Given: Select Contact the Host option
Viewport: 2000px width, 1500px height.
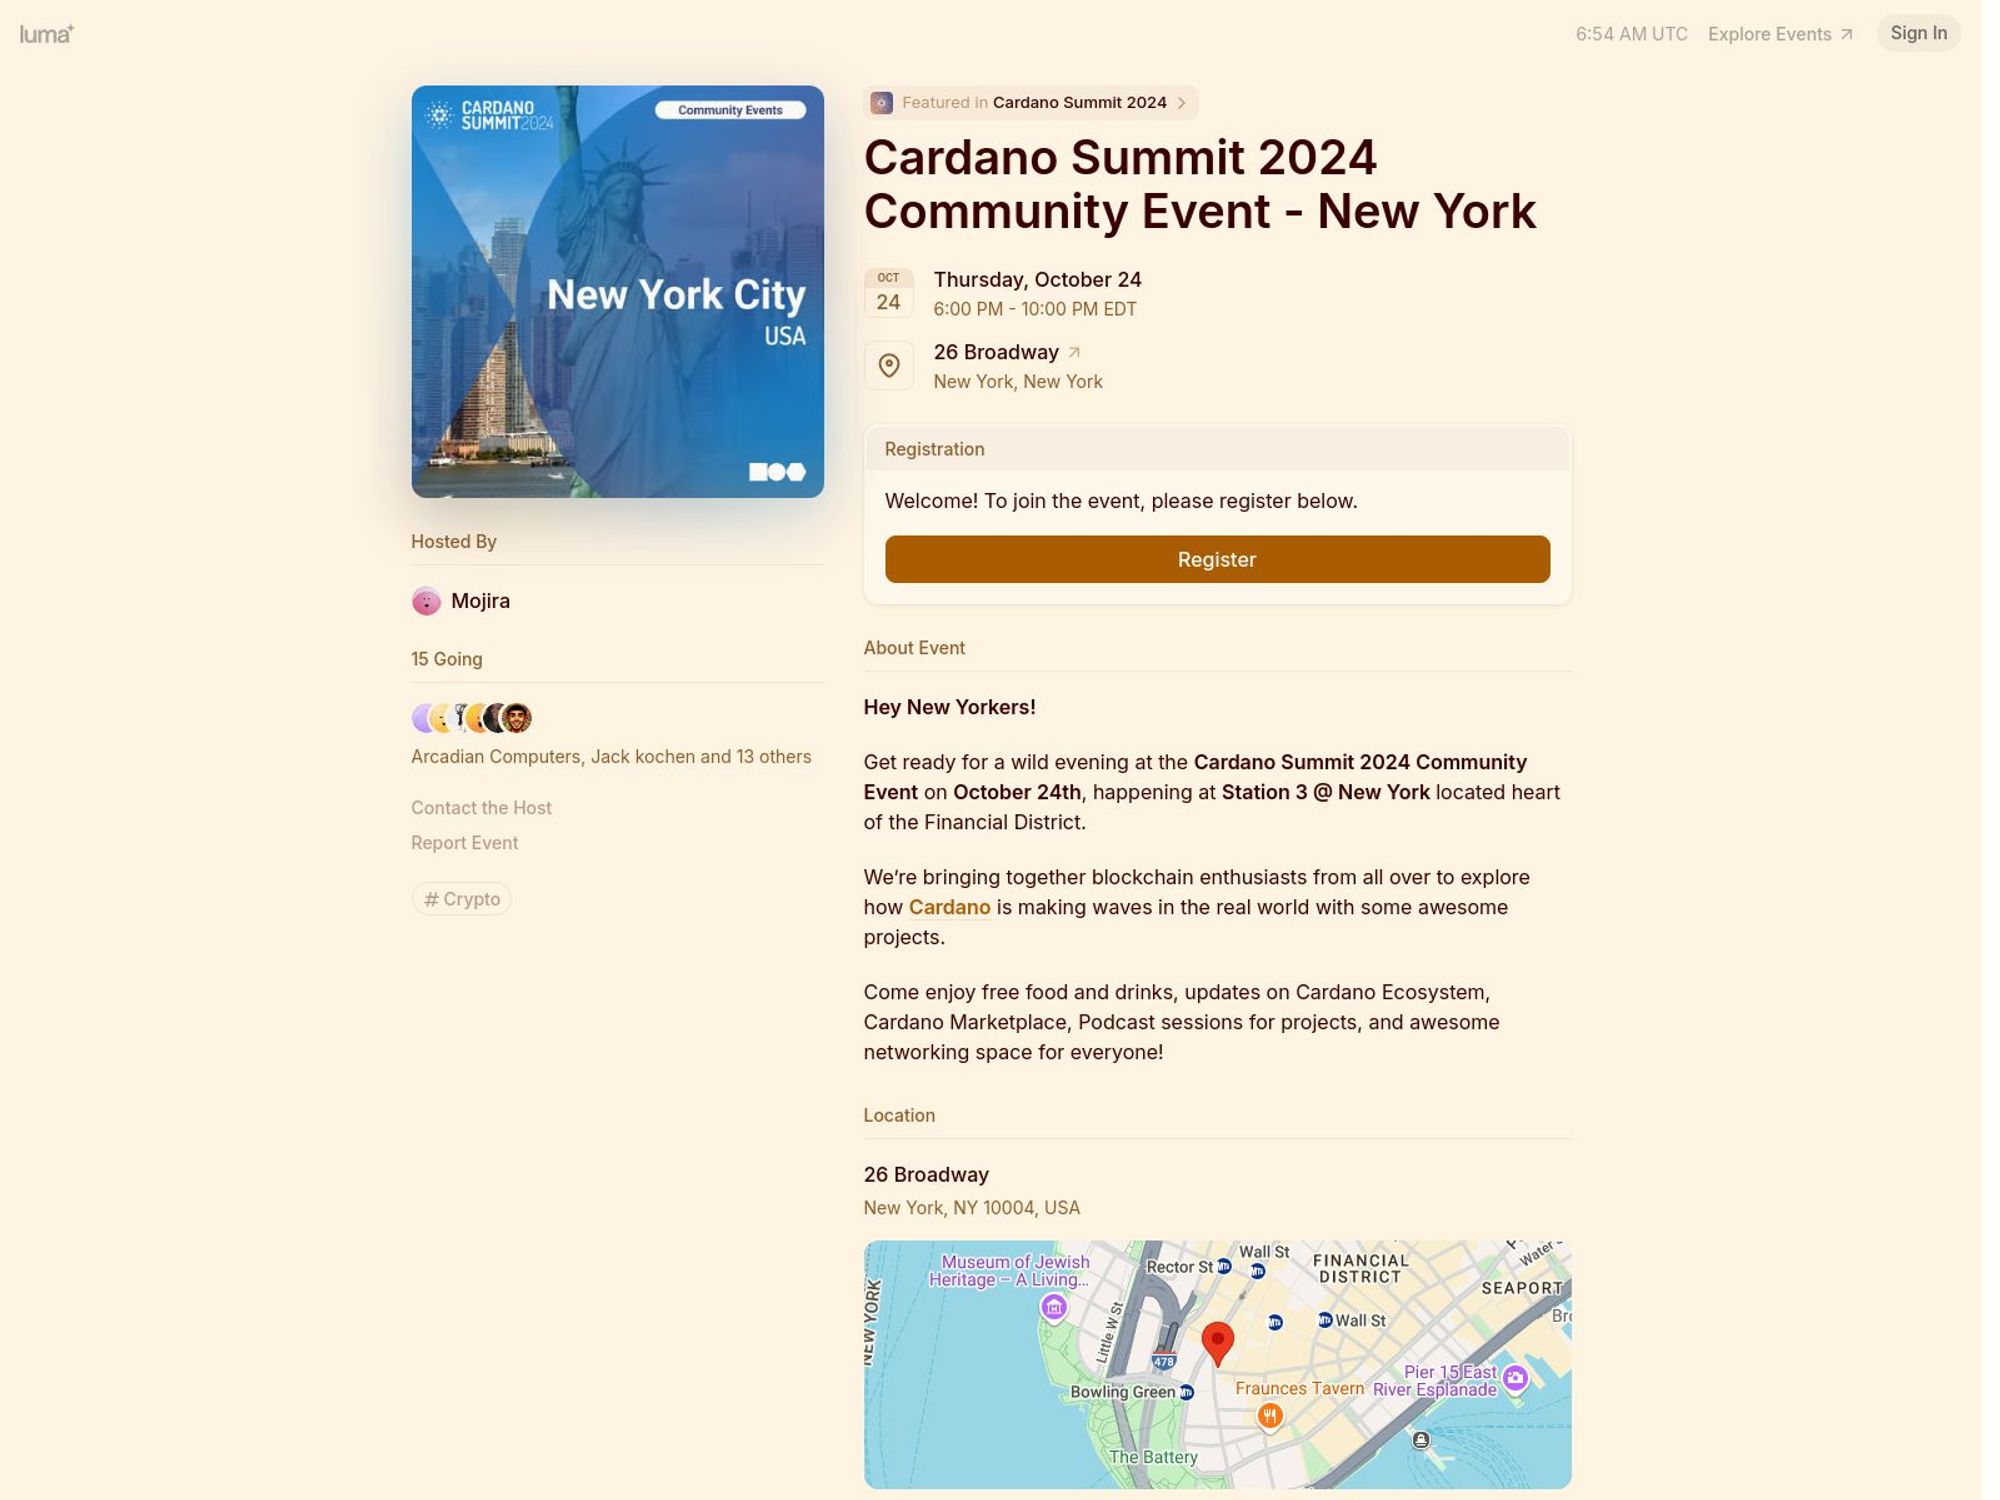Looking at the screenshot, I should pyautogui.click(x=482, y=807).
